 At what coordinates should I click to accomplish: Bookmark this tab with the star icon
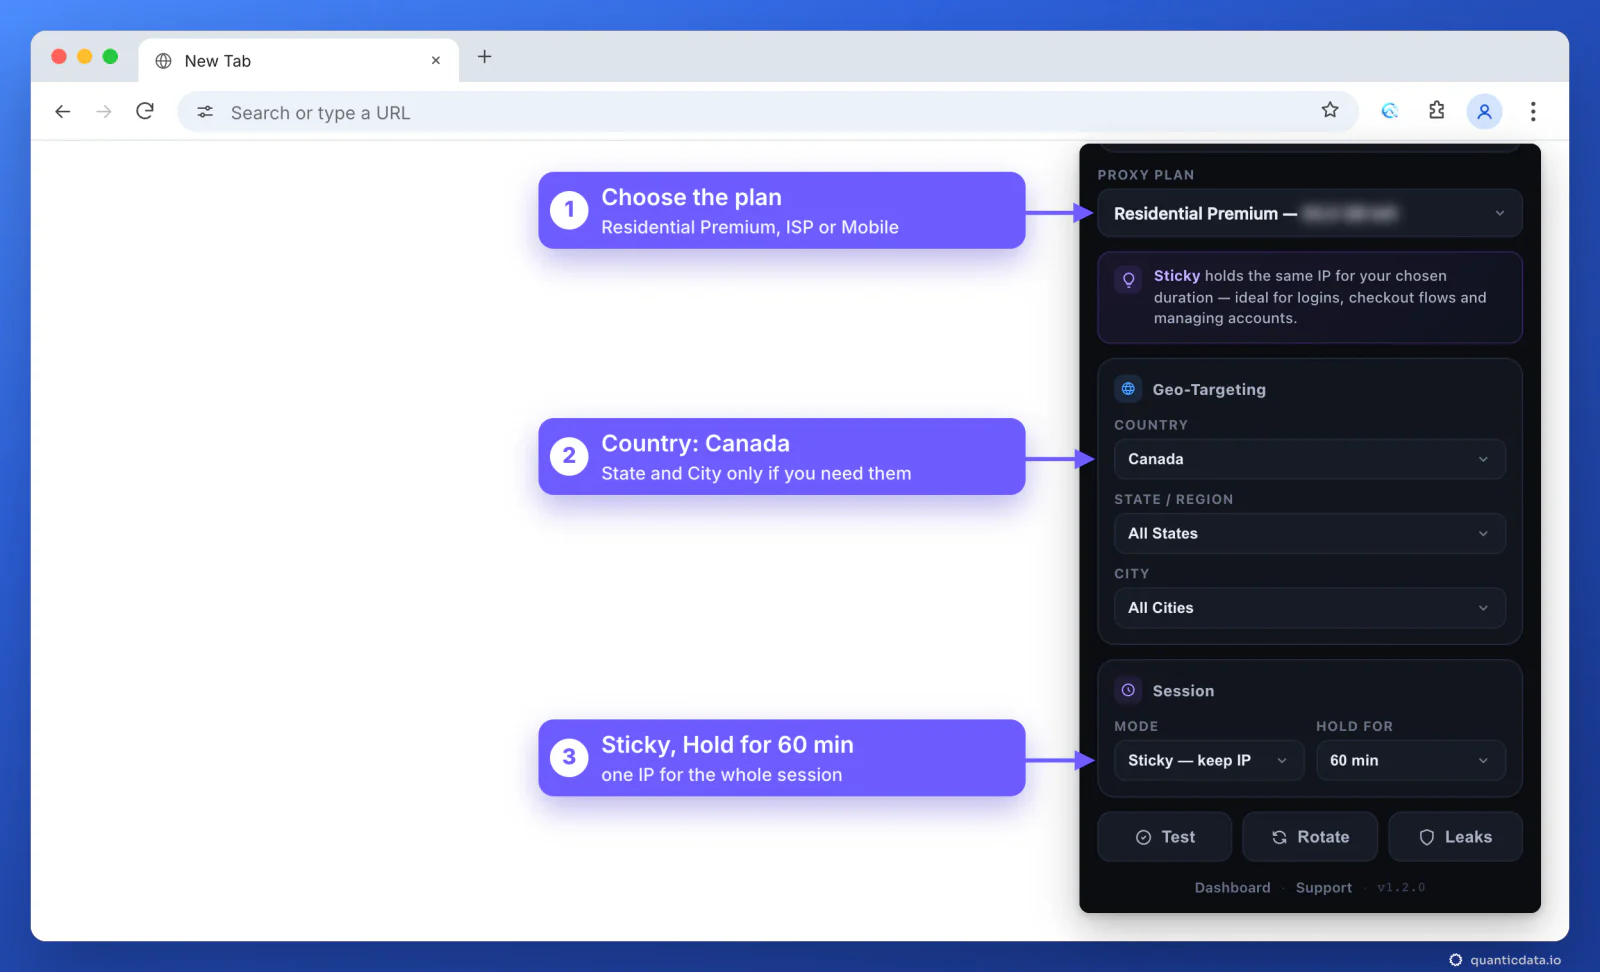[x=1330, y=110]
